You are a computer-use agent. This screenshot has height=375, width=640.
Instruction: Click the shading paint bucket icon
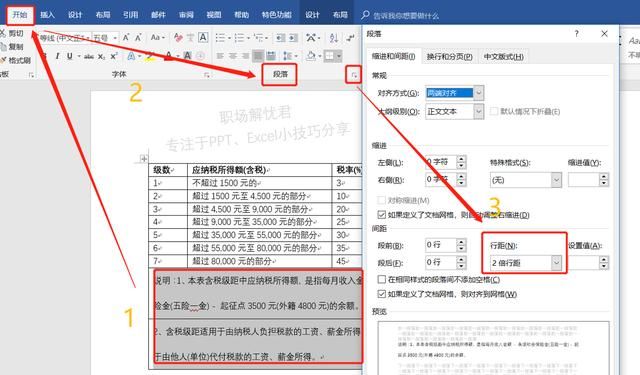pyautogui.click(x=311, y=56)
